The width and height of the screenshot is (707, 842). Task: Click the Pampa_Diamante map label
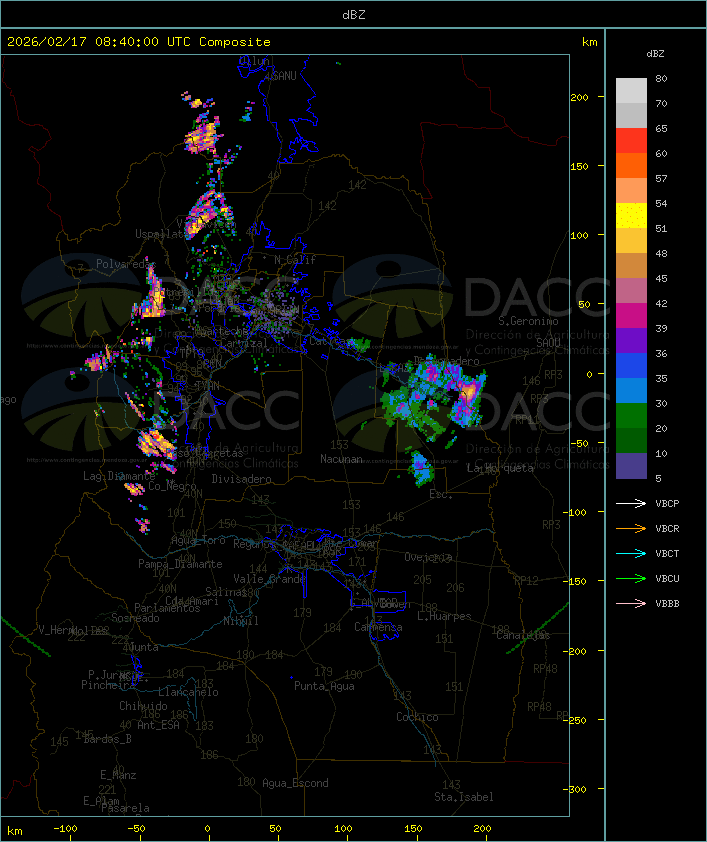(180, 564)
